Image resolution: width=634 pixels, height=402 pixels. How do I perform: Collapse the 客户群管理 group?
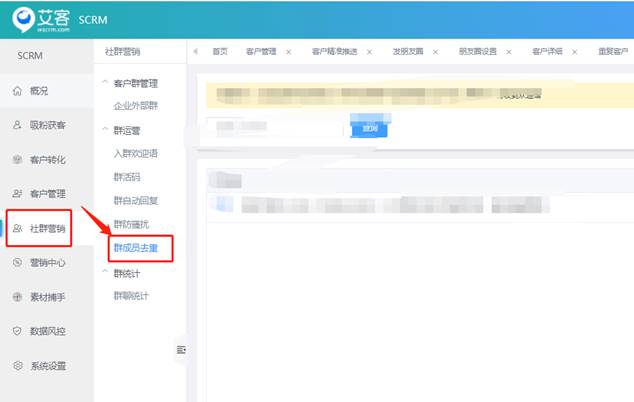105,83
